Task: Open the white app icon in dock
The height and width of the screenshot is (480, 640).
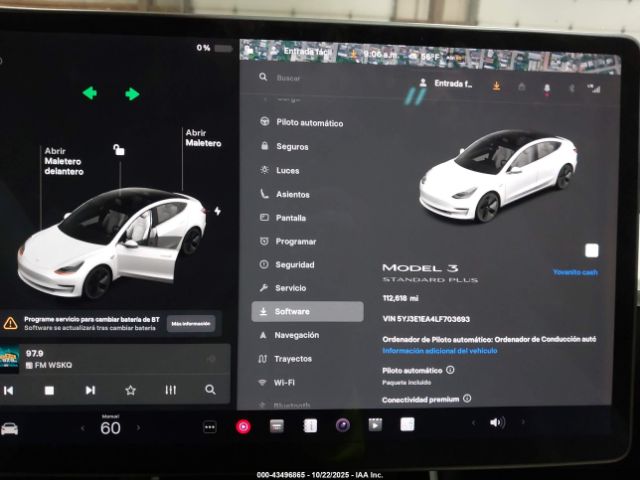Action: point(407,424)
